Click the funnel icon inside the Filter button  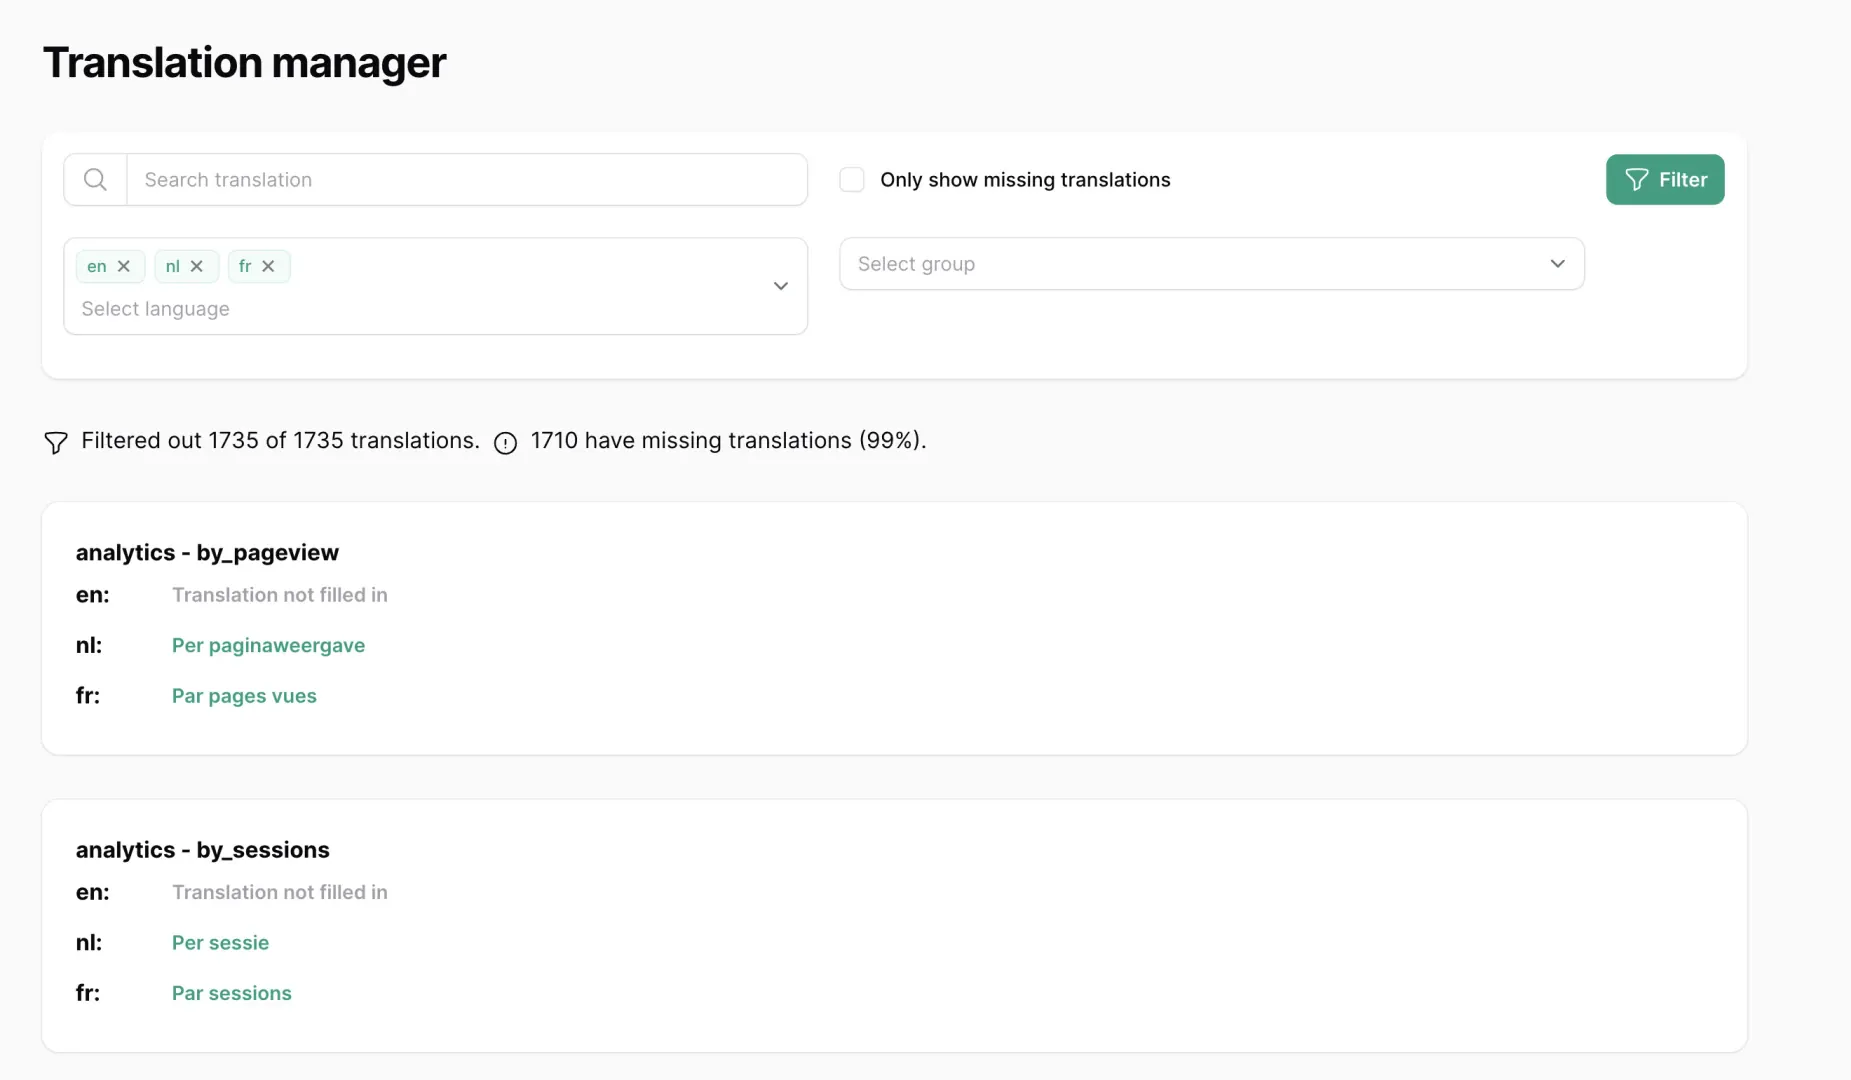click(x=1636, y=180)
